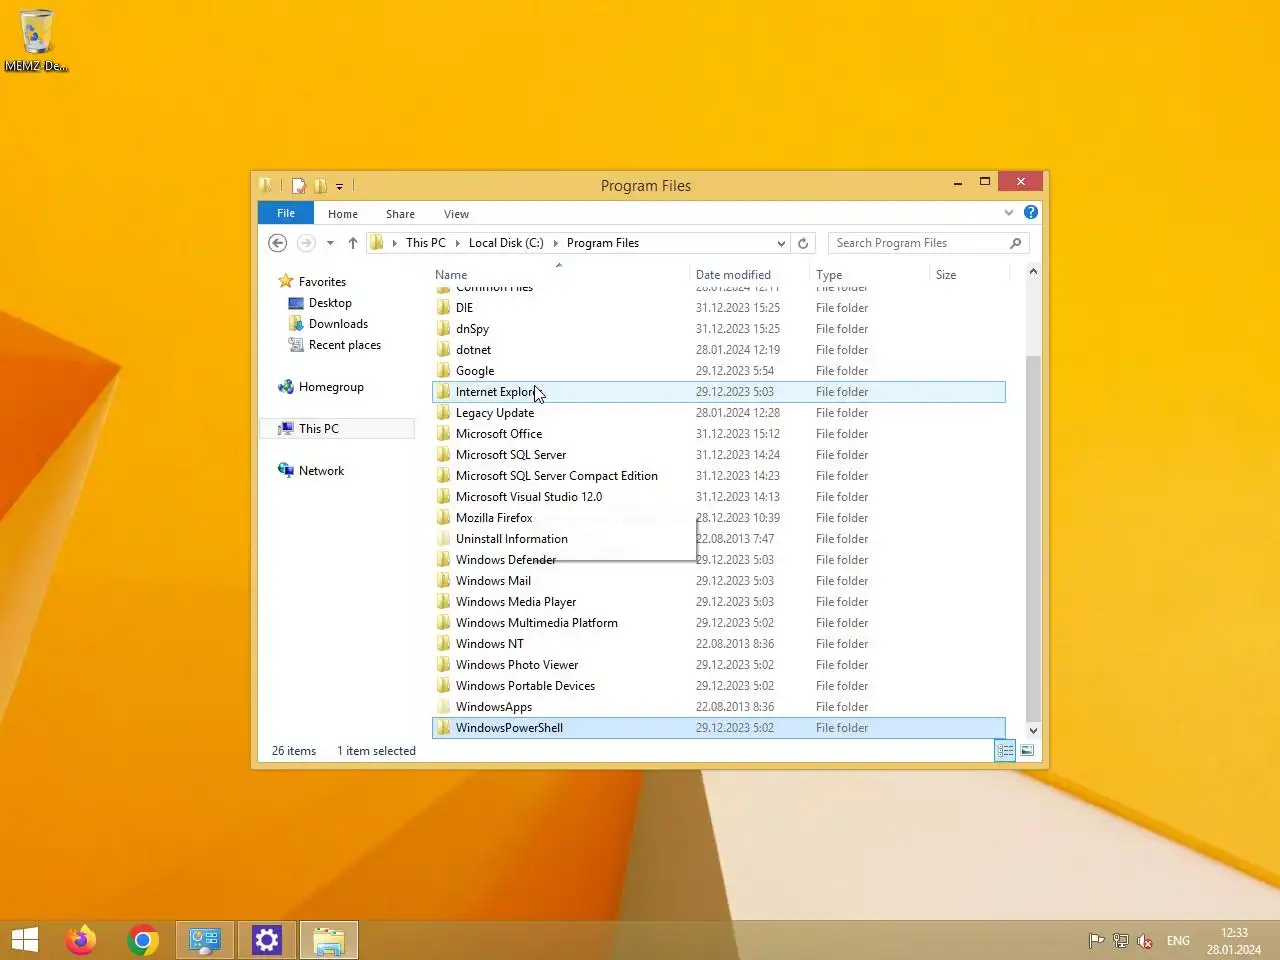Sort by the Type column header
The image size is (1280, 960).
[829, 275]
